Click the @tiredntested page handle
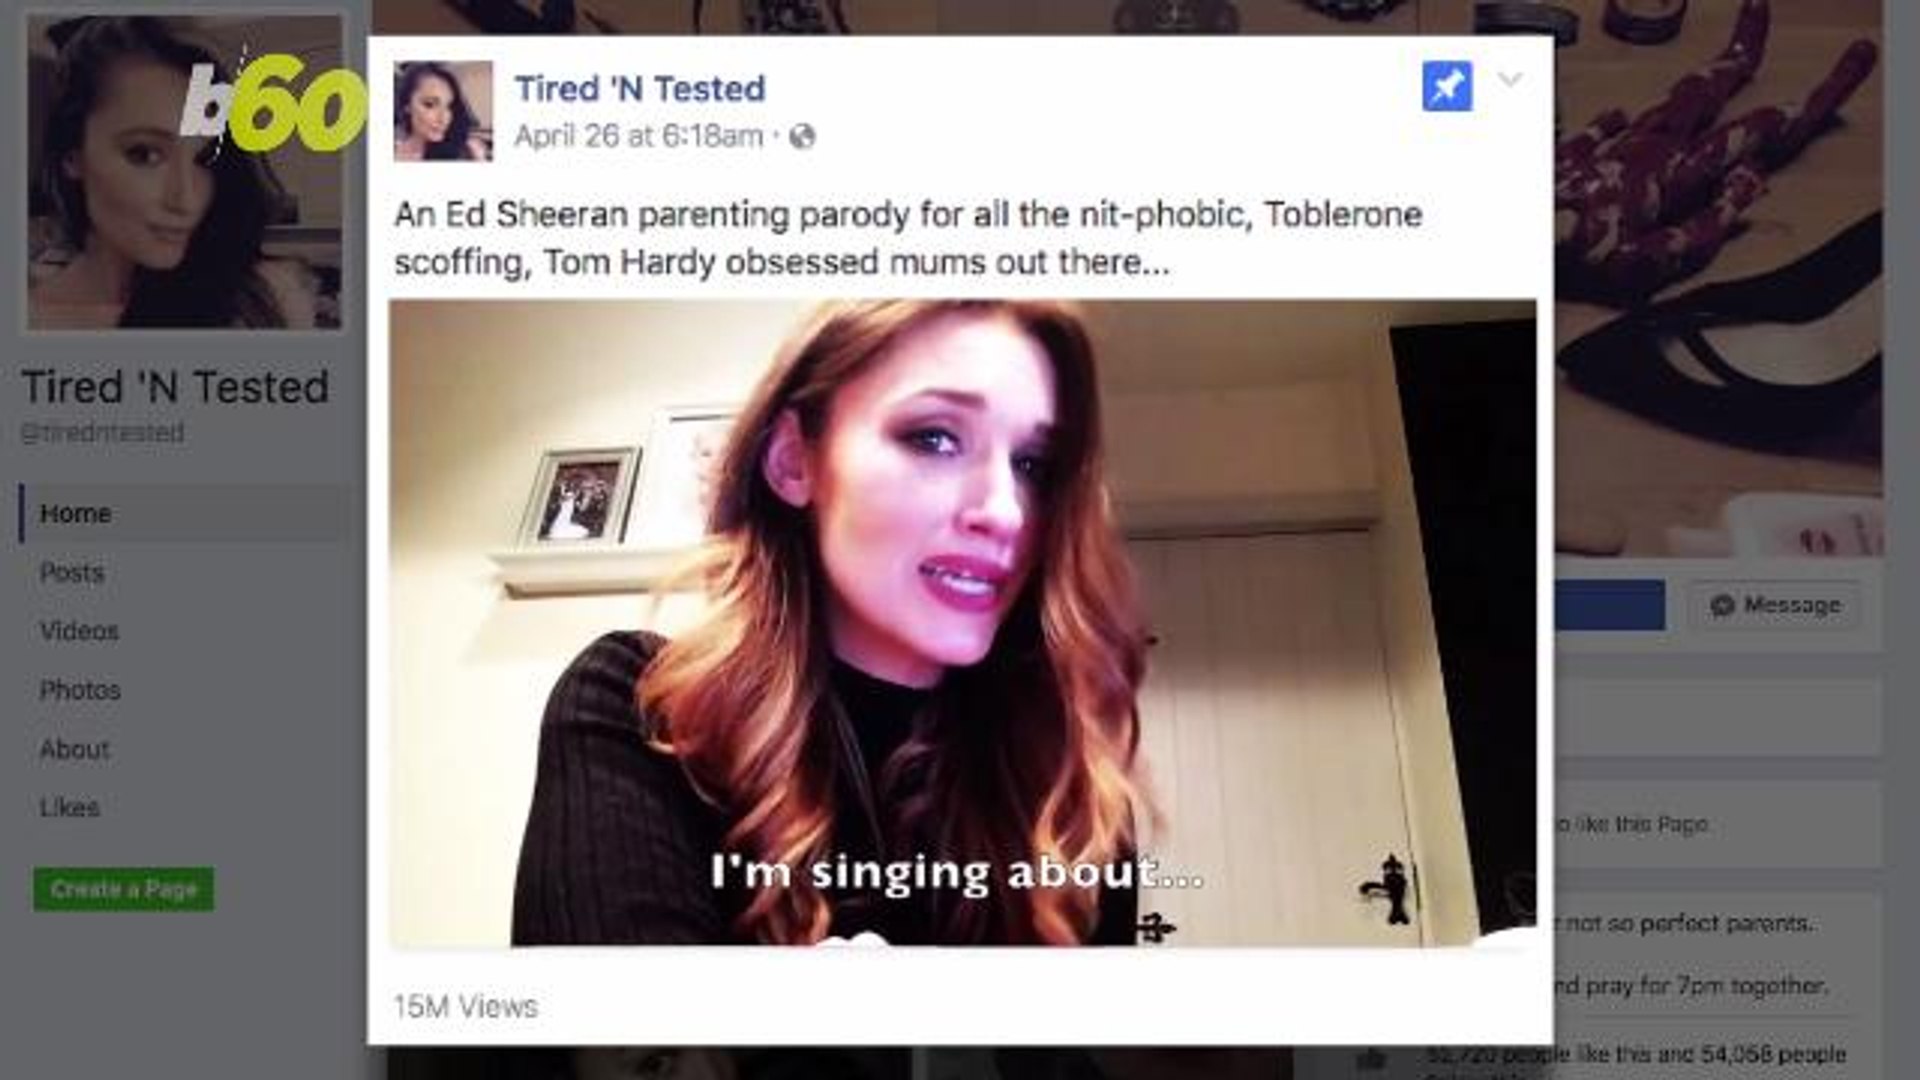 tap(103, 433)
